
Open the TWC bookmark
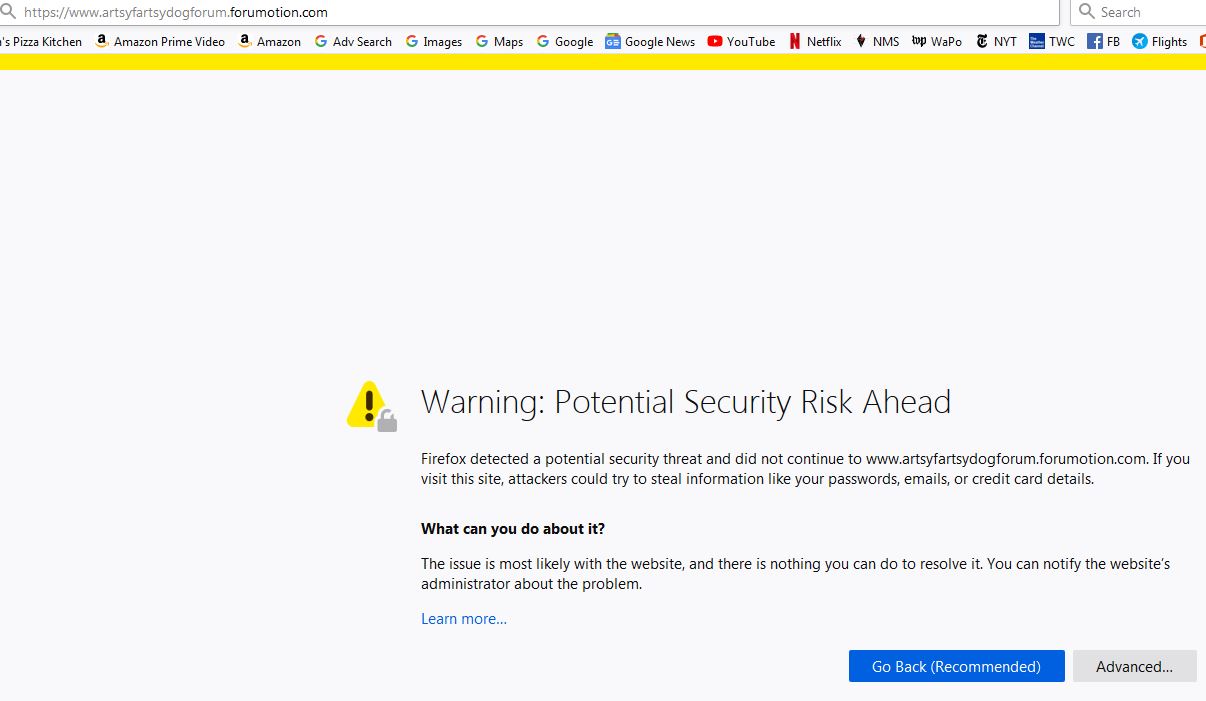1052,41
